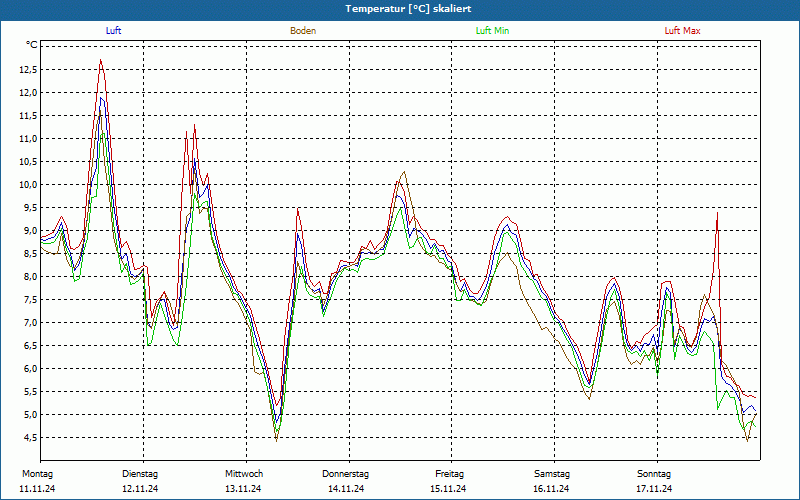Click the 10,0 y-axis value
This screenshot has width=800, height=500.
28,185
